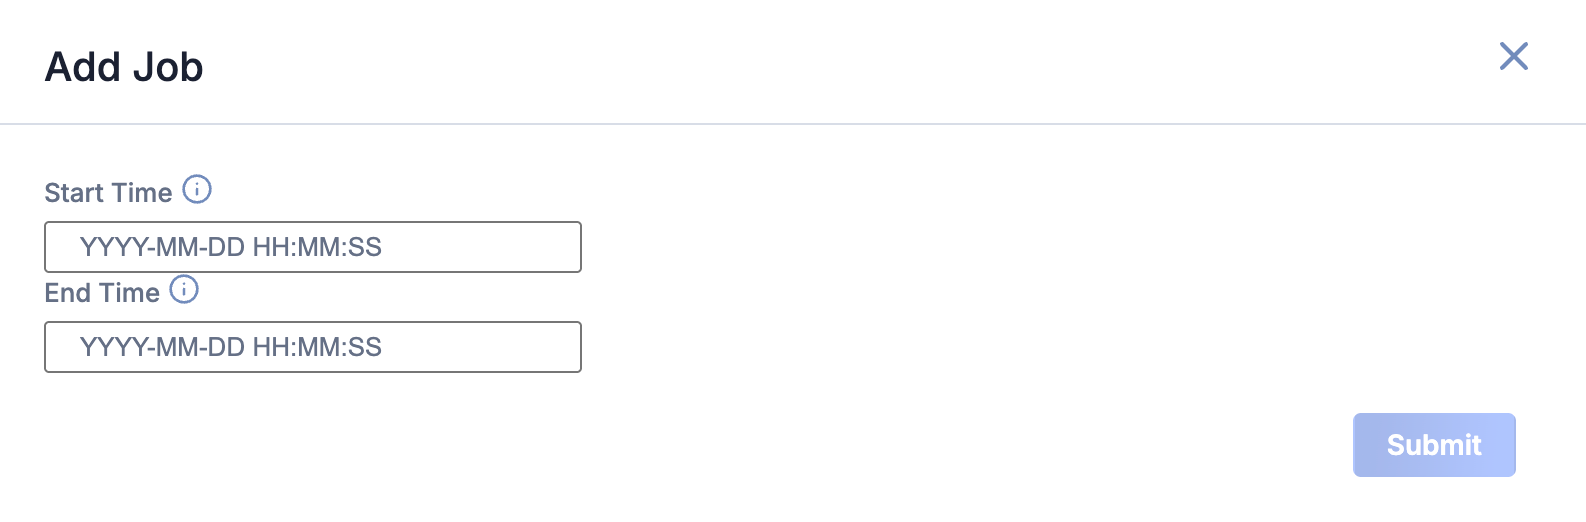Show the Start Time format hint icon
The height and width of the screenshot is (522, 1586).
click(x=197, y=189)
